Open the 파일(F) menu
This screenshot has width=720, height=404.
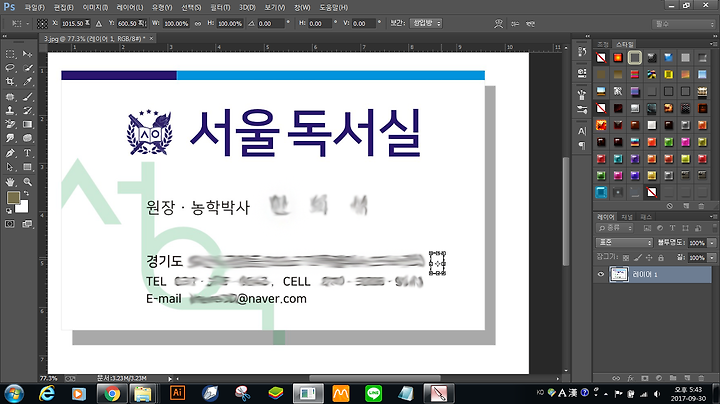point(35,7)
